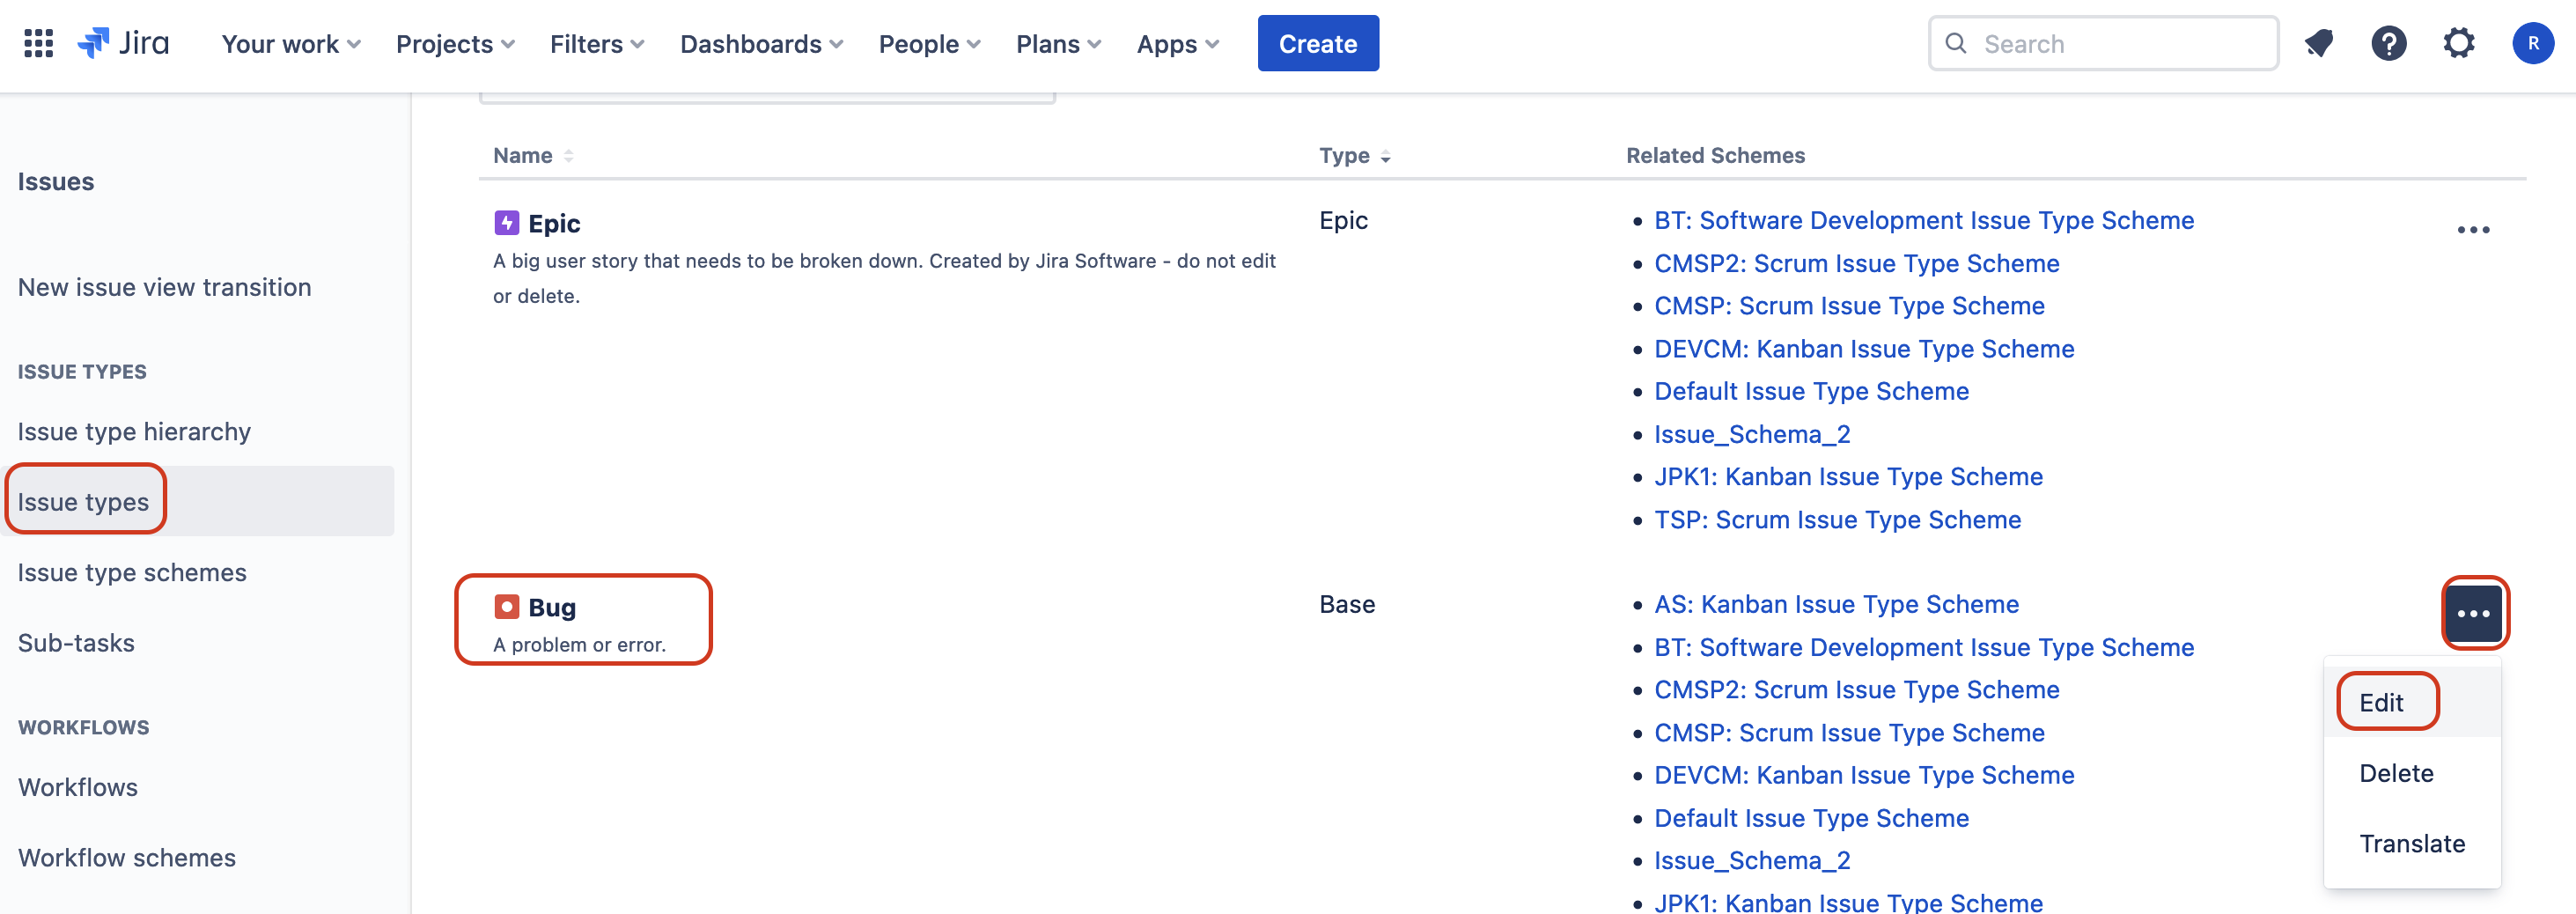The height and width of the screenshot is (914, 2576).
Task: Choose Edit from the Bug actions menu
Action: coord(2411,702)
